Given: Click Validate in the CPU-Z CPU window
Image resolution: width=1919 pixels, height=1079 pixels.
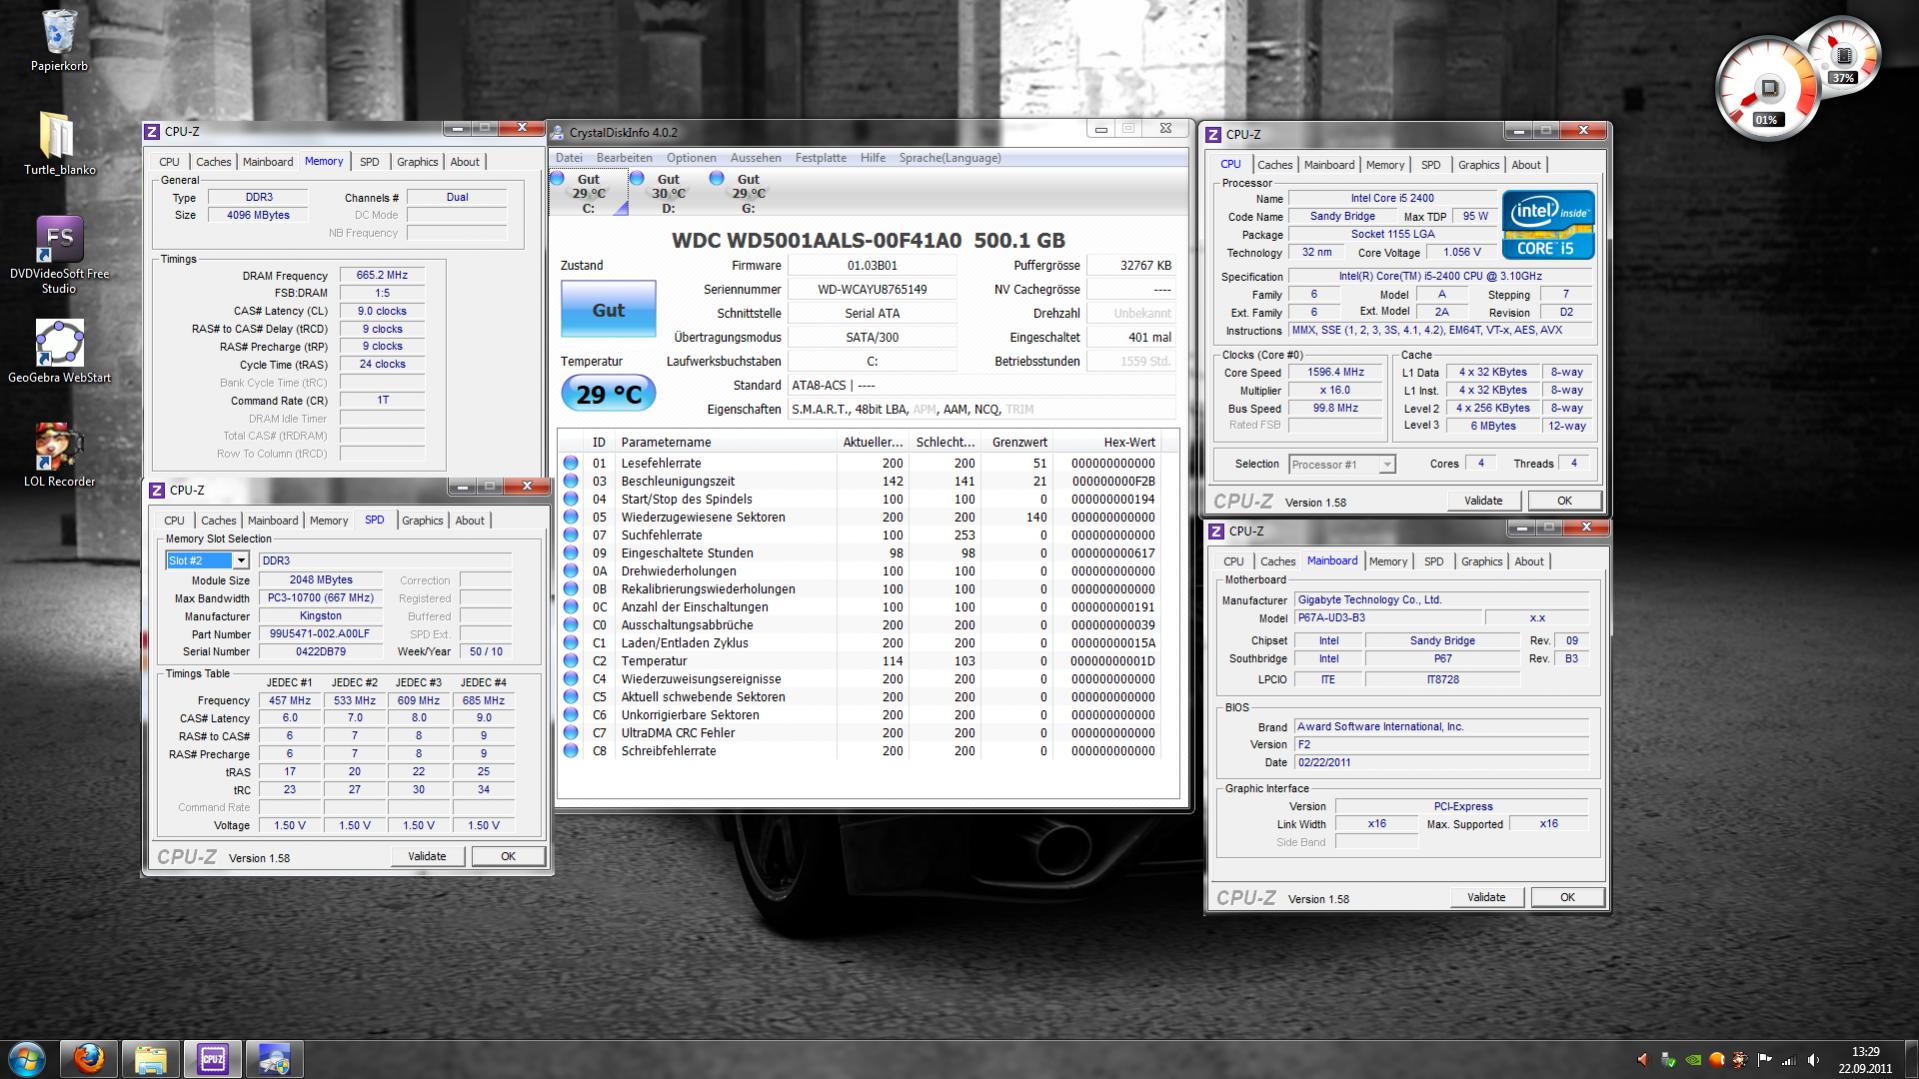Looking at the screenshot, I should pyautogui.click(x=1483, y=501).
